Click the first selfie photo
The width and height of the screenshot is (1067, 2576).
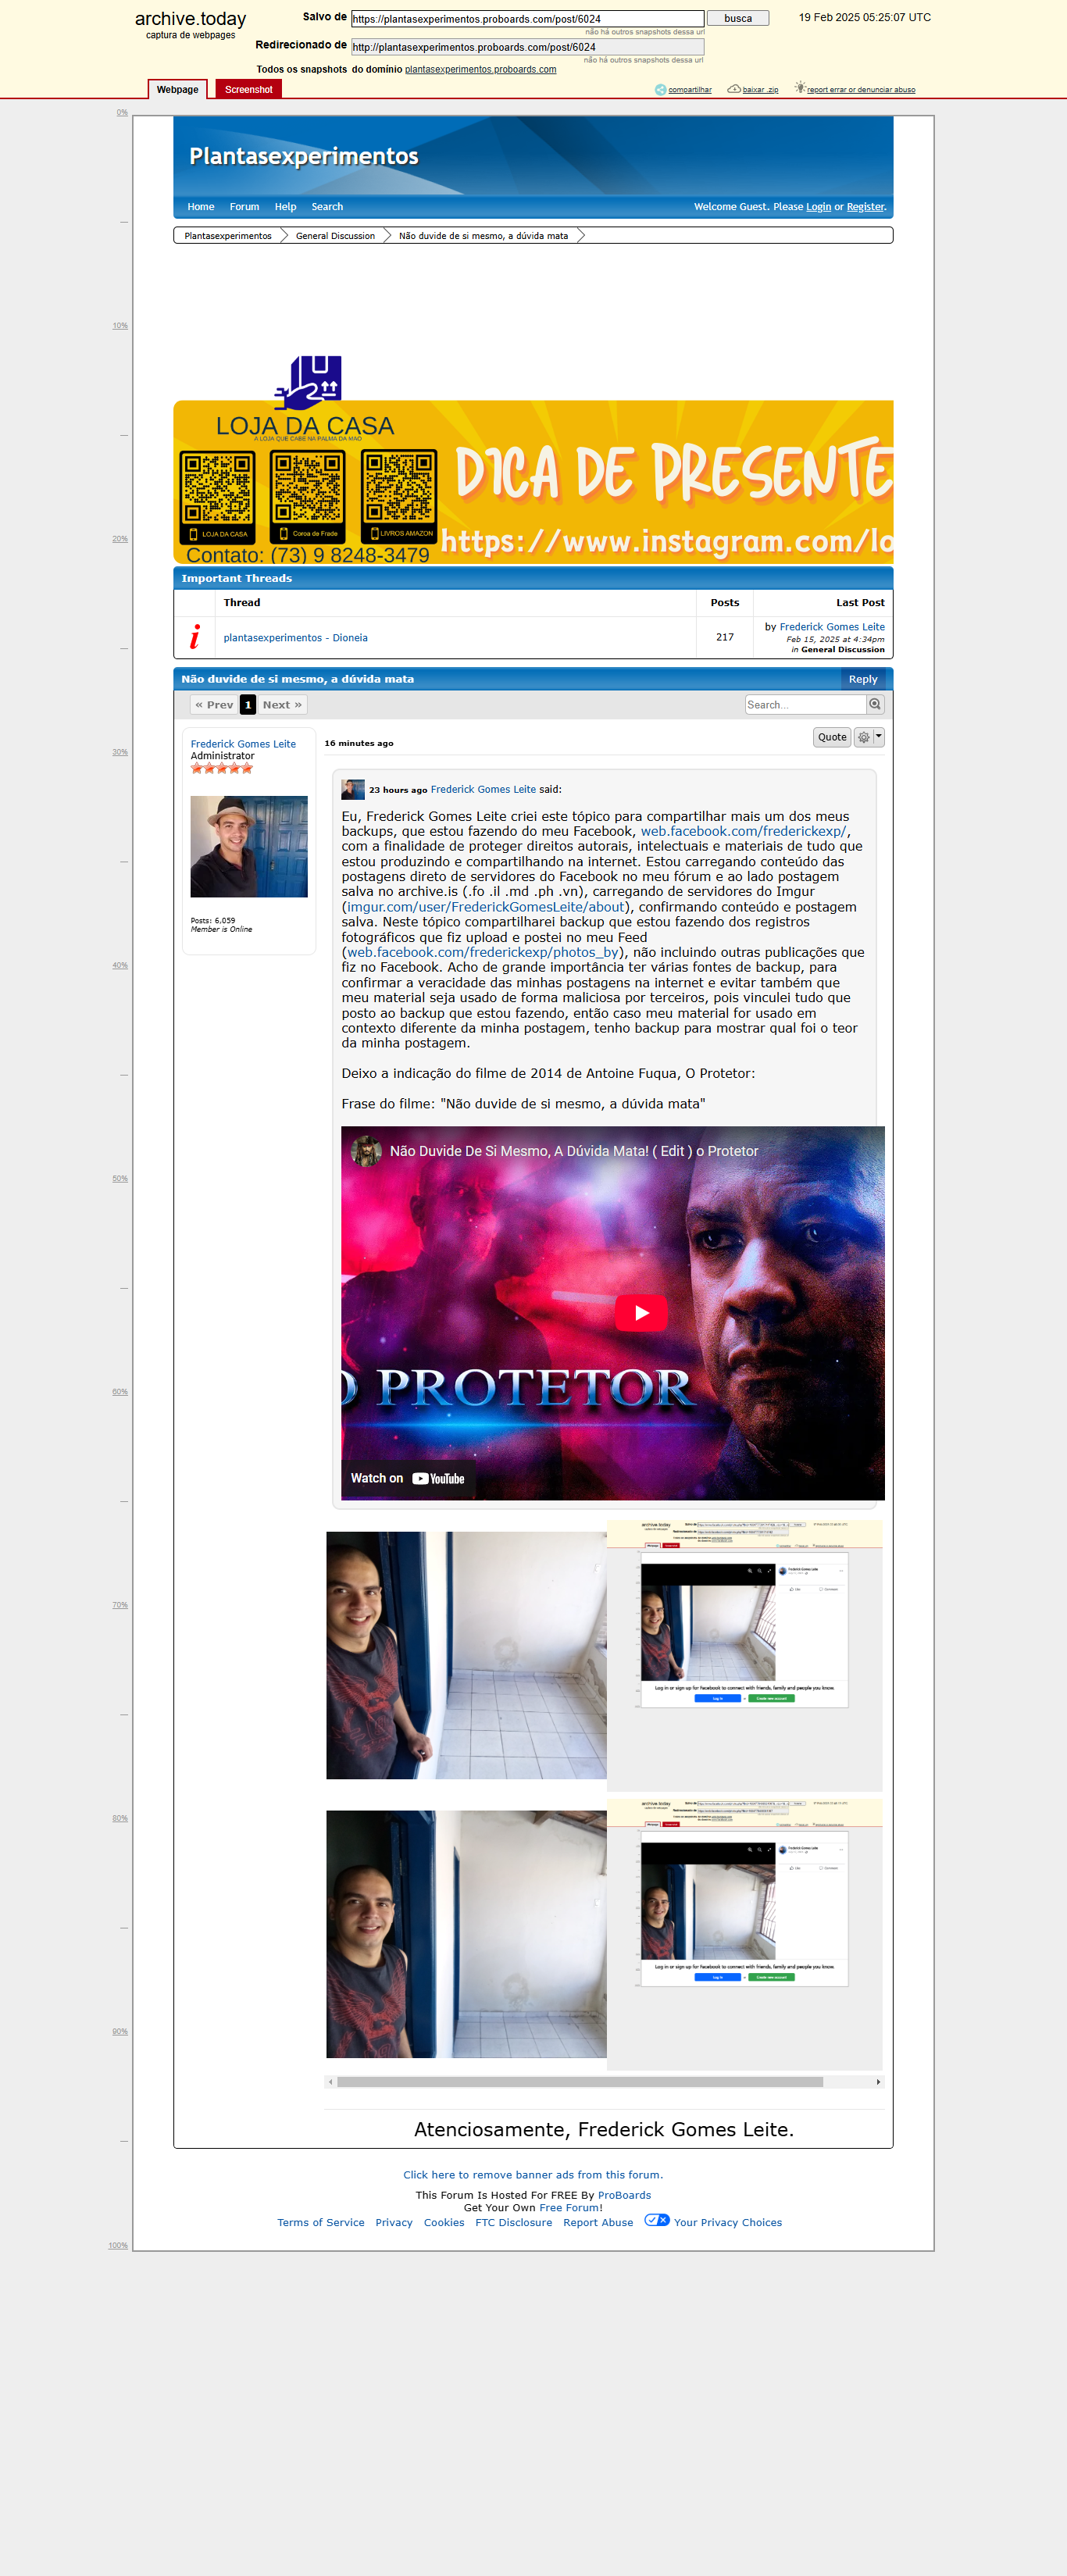tap(466, 1655)
